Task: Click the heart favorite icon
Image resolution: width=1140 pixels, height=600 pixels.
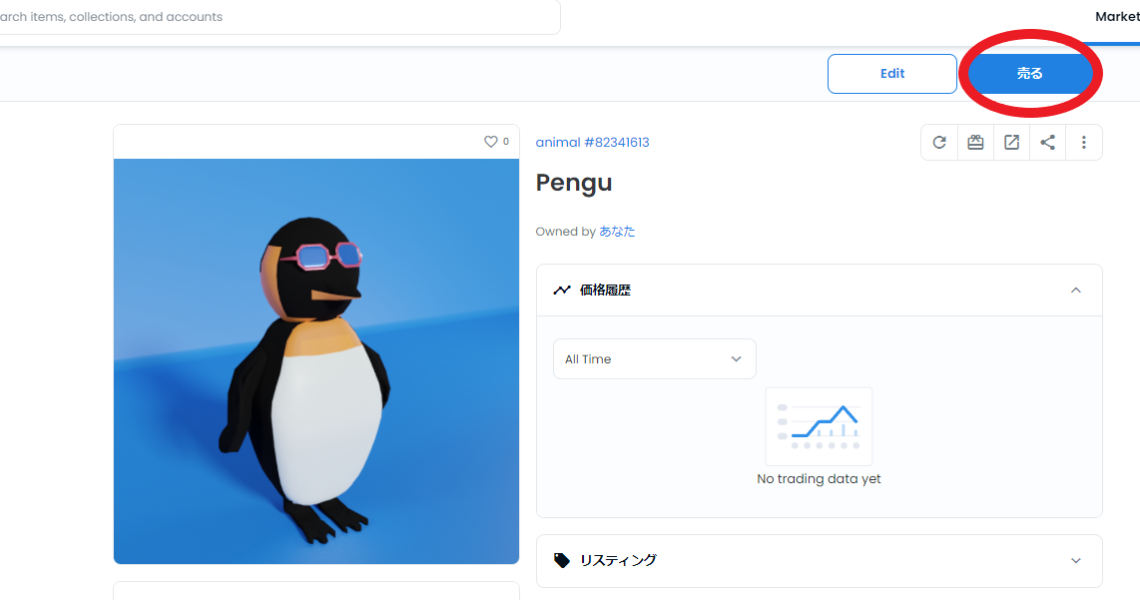Action: pos(491,142)
